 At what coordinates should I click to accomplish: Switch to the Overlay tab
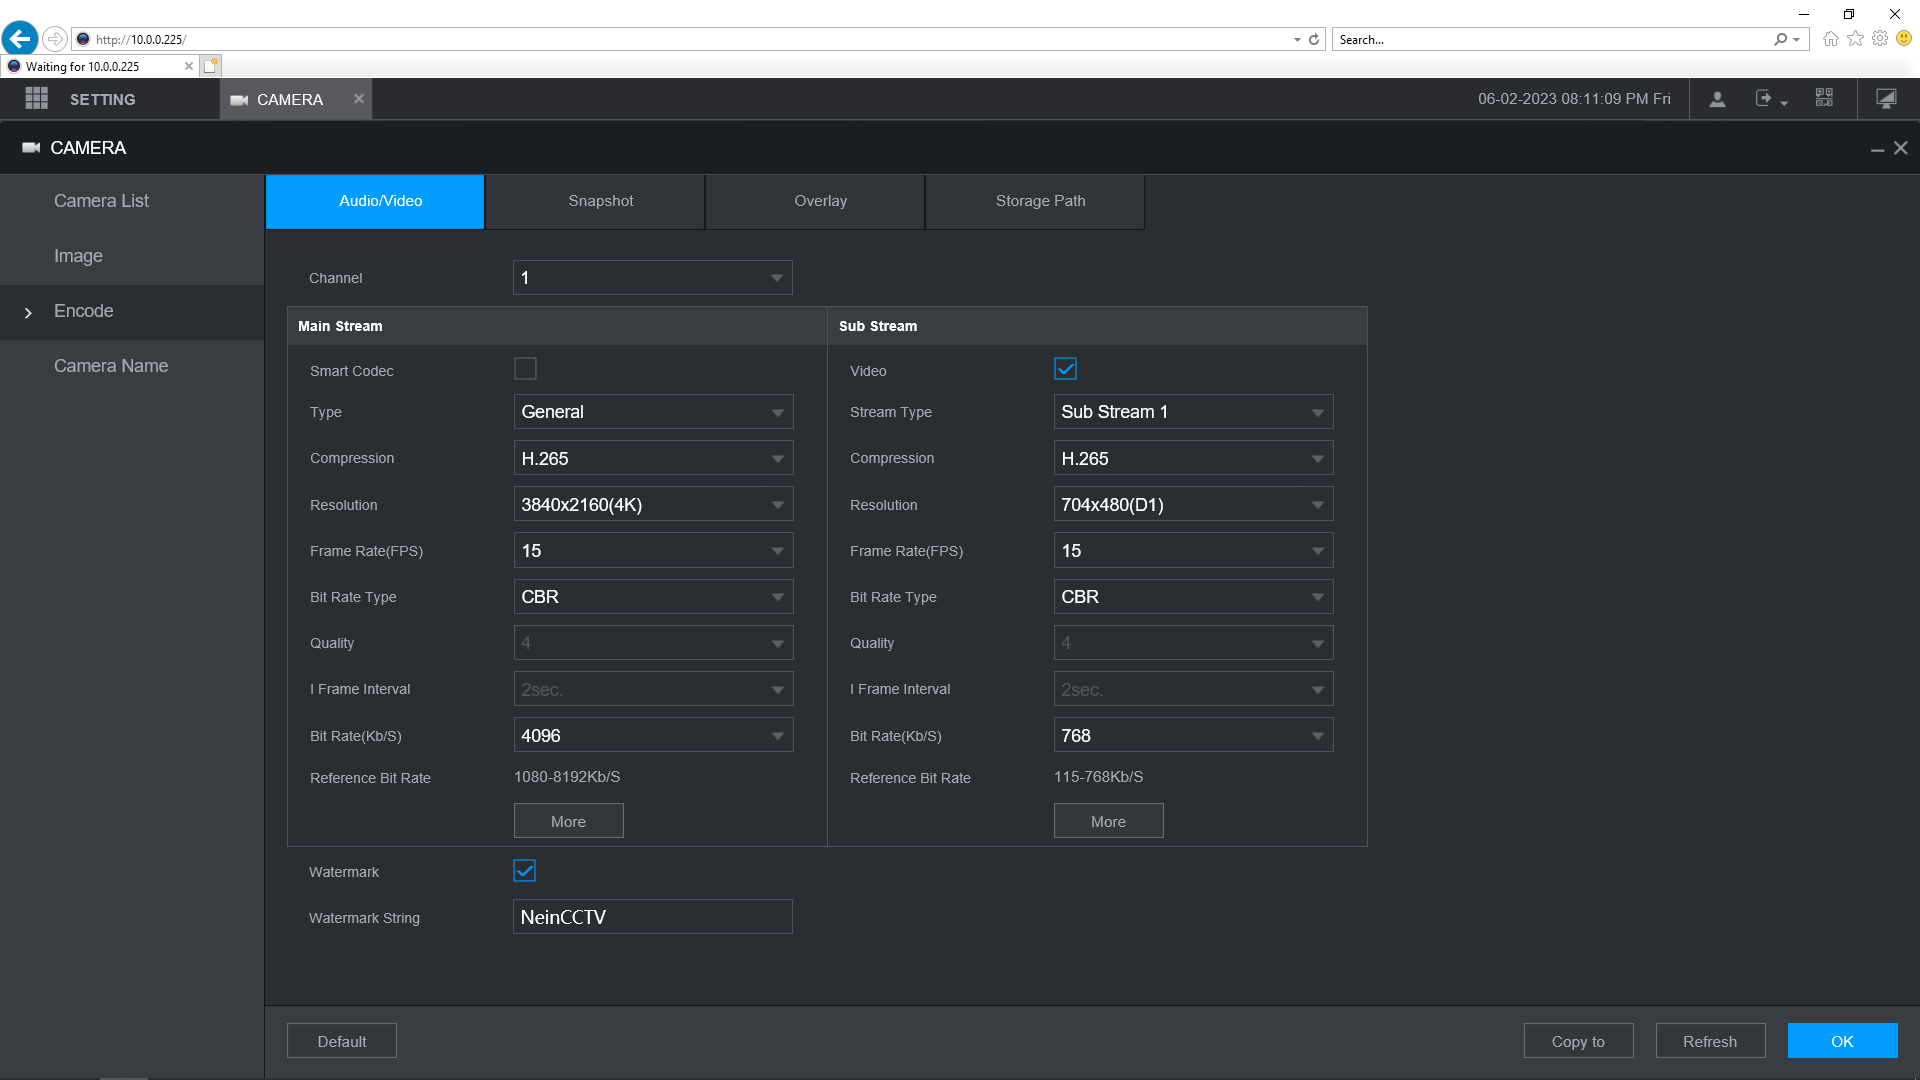(815, 201)
